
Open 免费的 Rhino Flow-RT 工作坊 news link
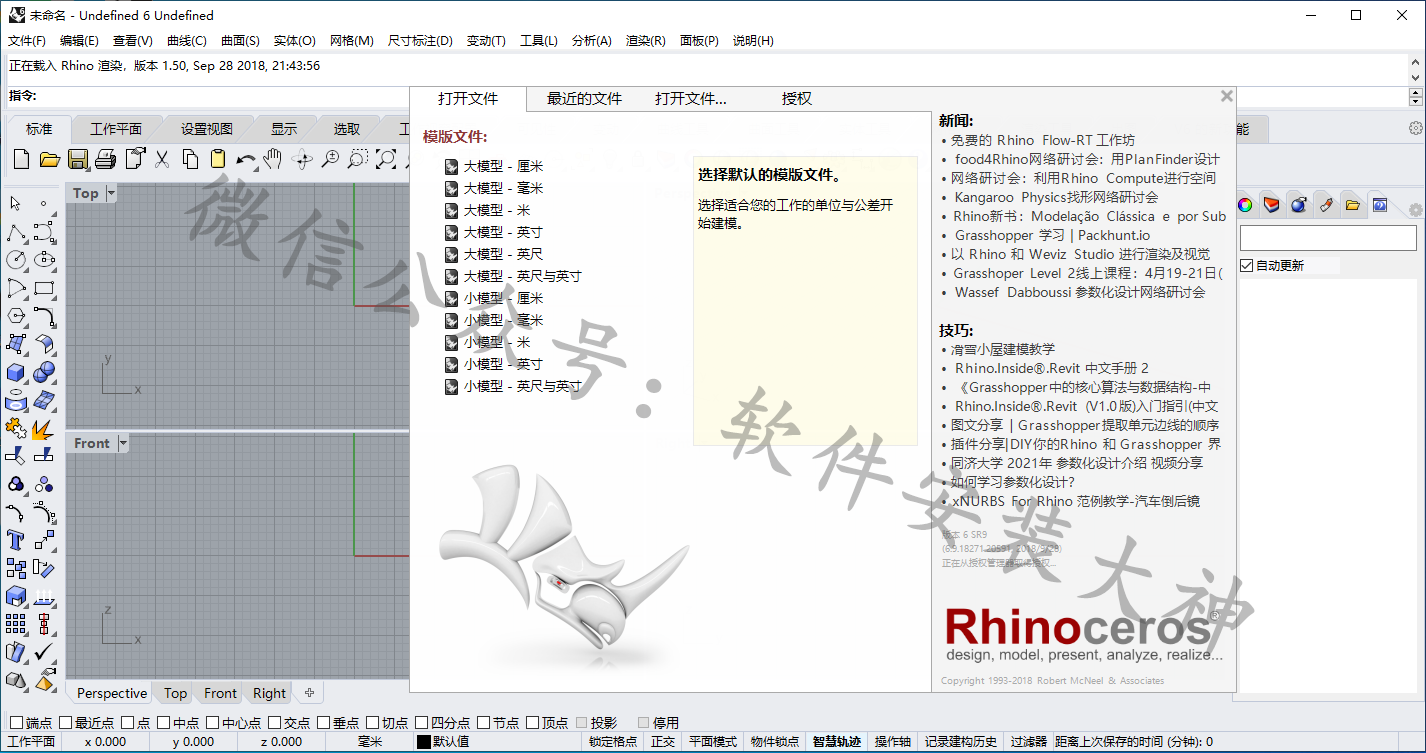point(1043,140)
